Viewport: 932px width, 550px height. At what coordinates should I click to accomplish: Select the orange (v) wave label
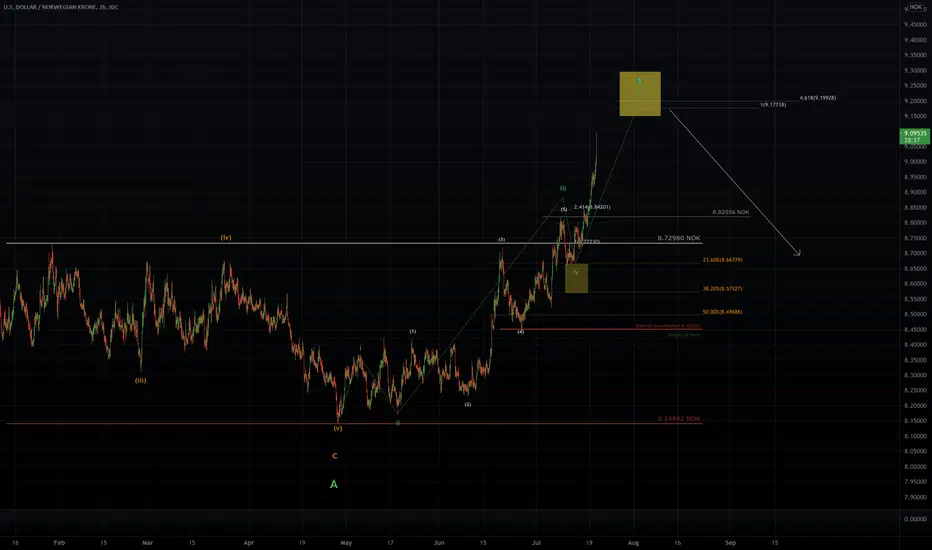coord(338,428)
